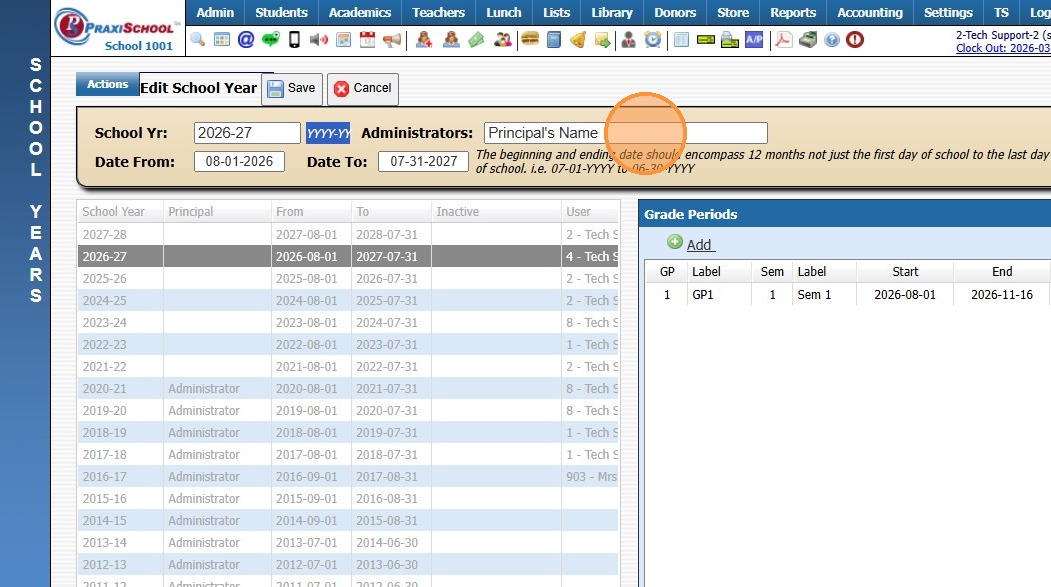Click the red date calendar icon

(x=367, y=40)
